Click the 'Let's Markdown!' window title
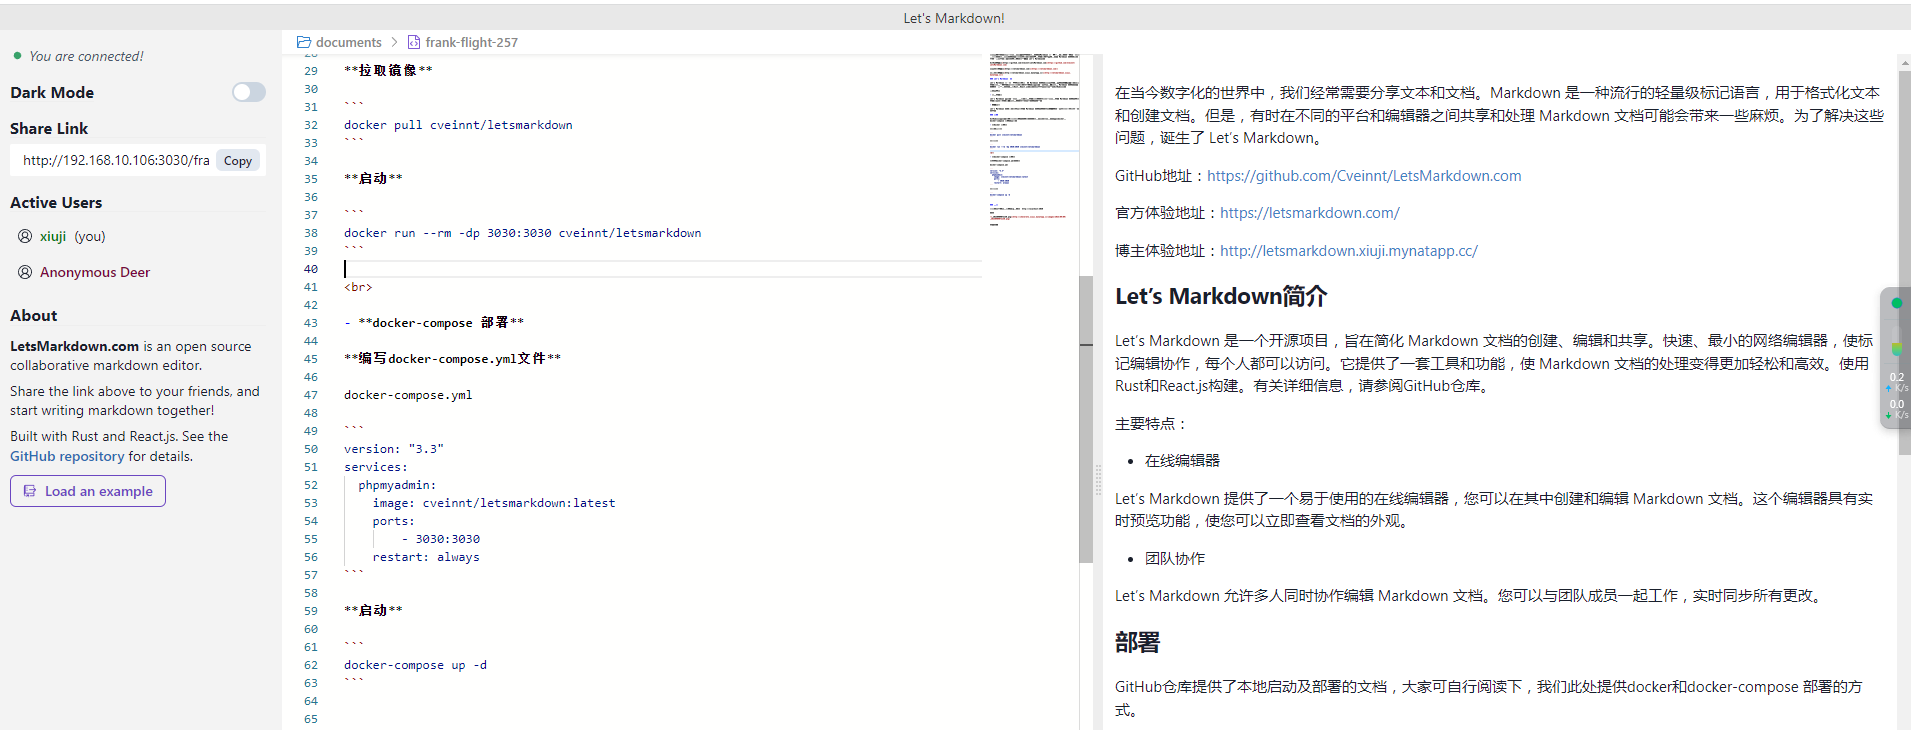 pos(954,18)
